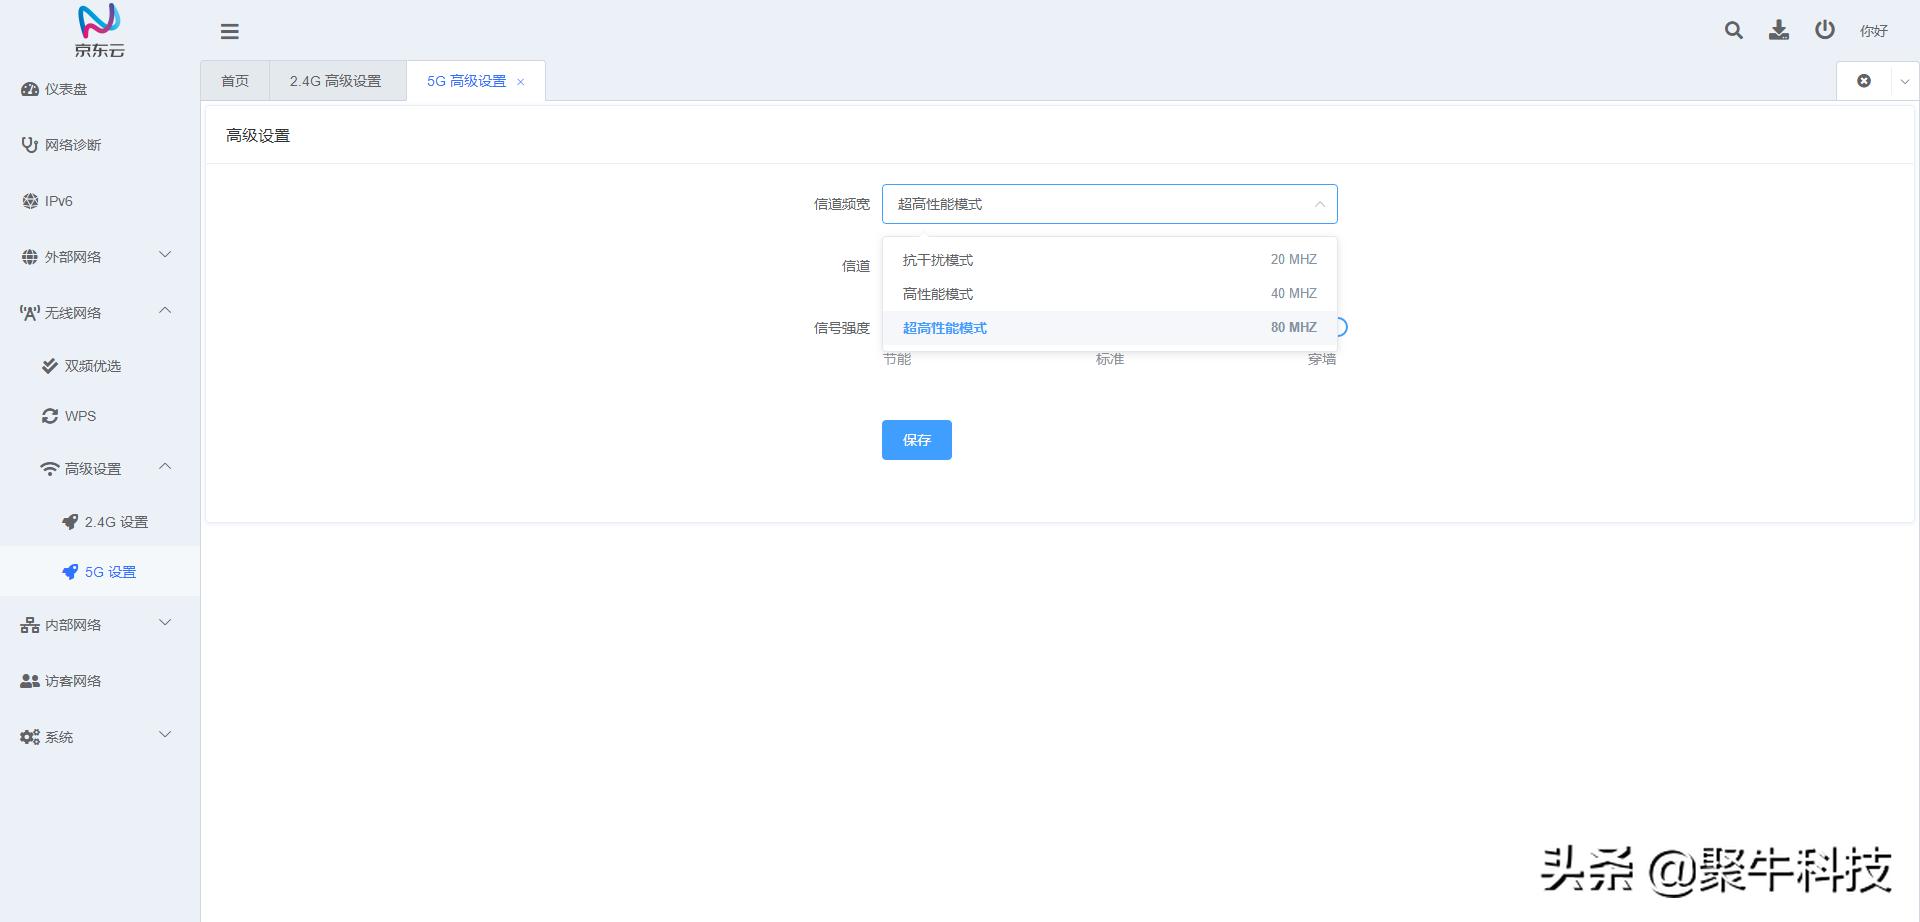Viewport: 1920px width, 922px height.
Task: Click the stethoscope icon for 网络诊断
Action: pos(30,145)
